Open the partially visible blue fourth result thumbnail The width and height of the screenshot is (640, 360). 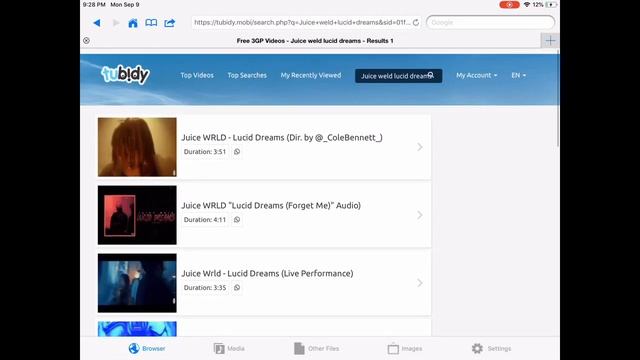pos(137,329)
